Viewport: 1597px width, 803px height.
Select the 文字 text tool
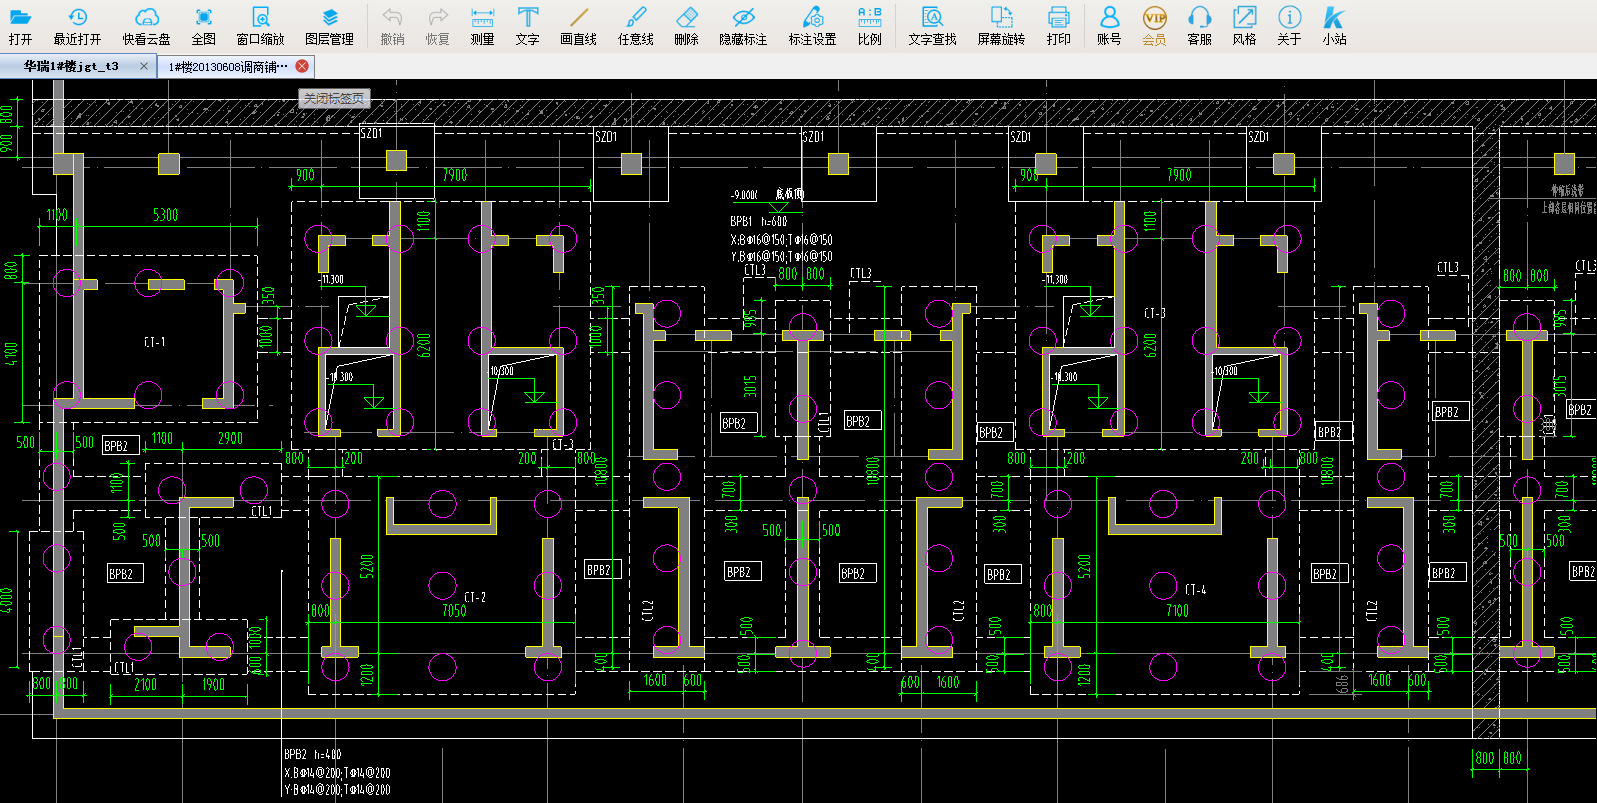[527, 26]
